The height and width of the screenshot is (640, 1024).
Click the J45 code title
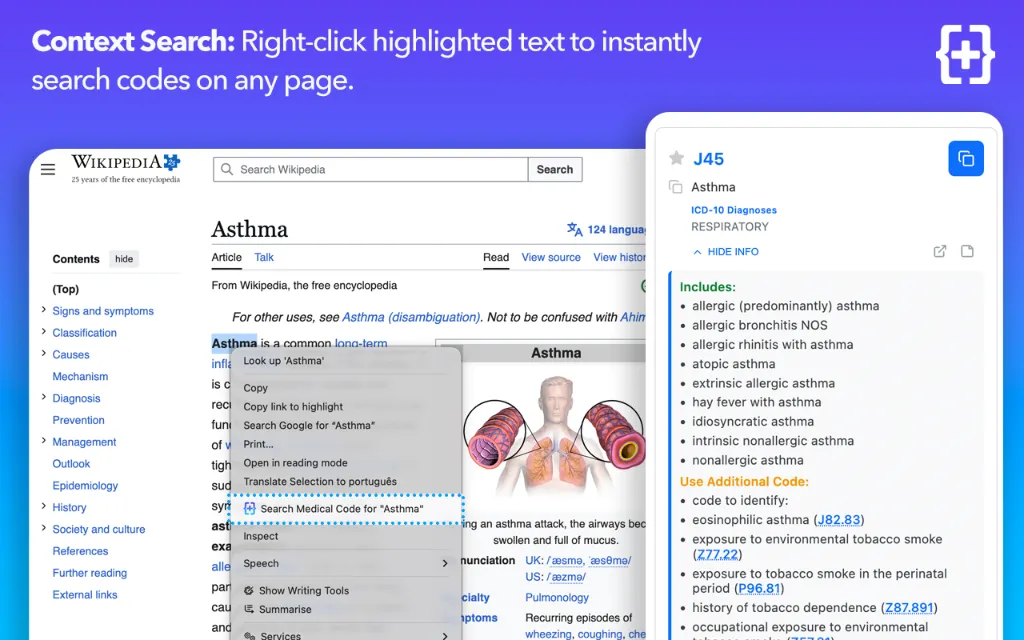pyautogui.click(x=709, y=159)
